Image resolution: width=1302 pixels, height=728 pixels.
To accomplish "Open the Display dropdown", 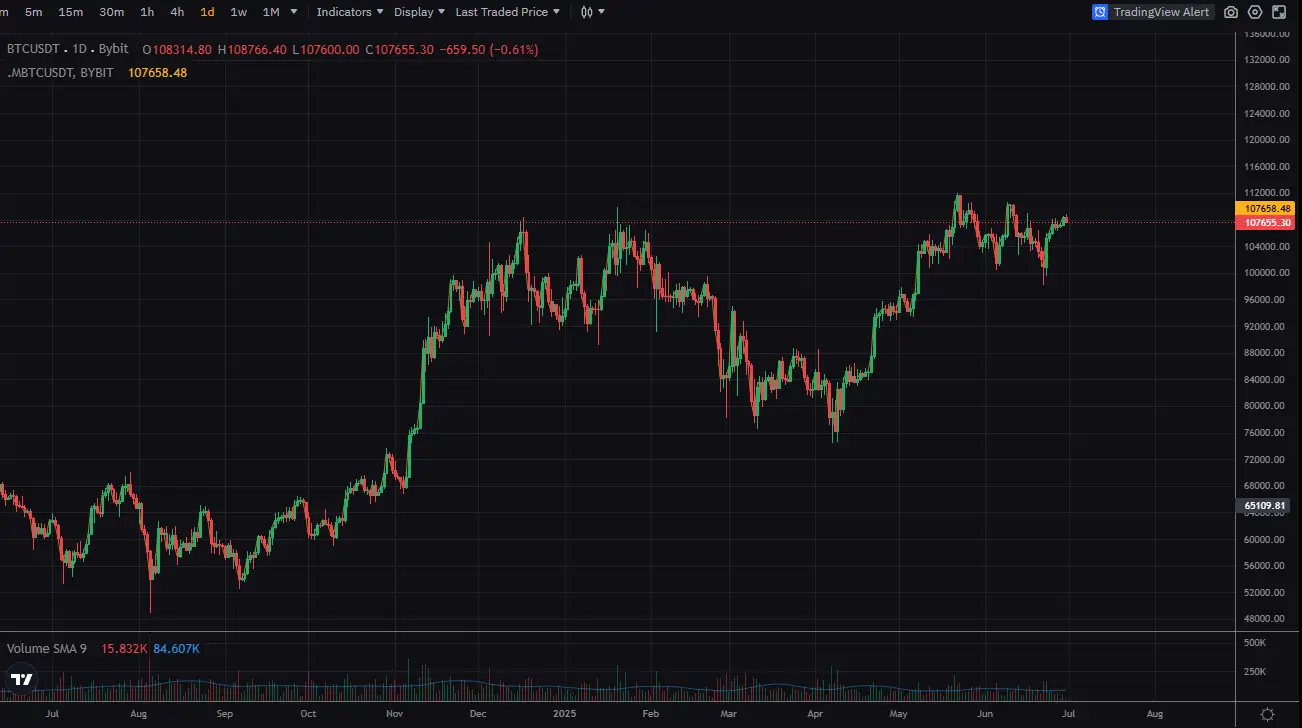I will coord(417,12).
